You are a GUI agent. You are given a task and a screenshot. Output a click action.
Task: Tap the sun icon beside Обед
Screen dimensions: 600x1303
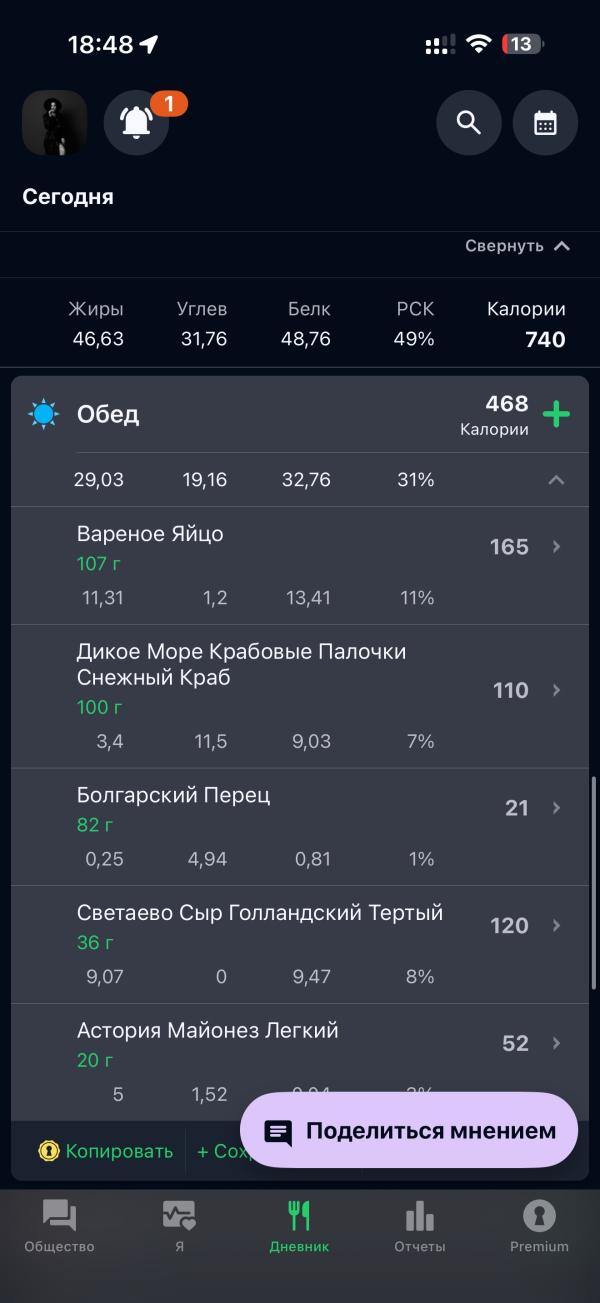(x=44, y=414)
